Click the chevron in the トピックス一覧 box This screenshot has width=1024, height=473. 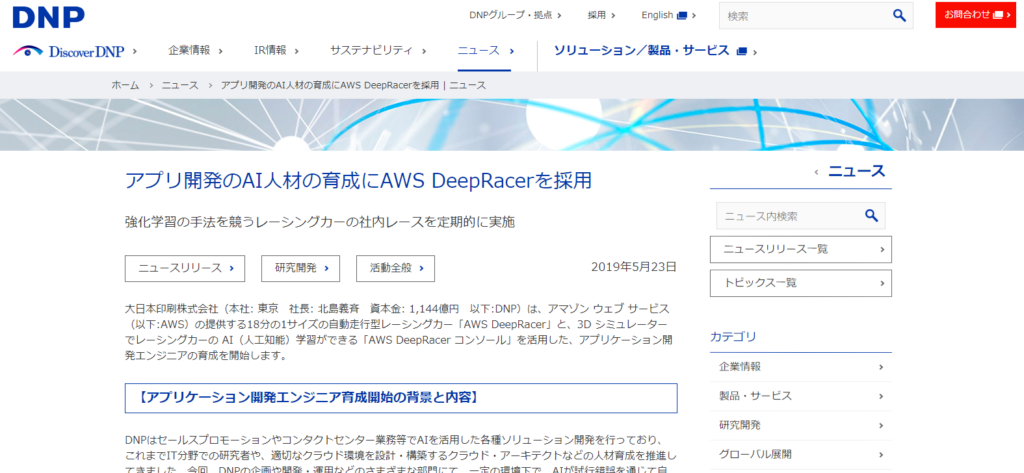click(x=882, y=284)
